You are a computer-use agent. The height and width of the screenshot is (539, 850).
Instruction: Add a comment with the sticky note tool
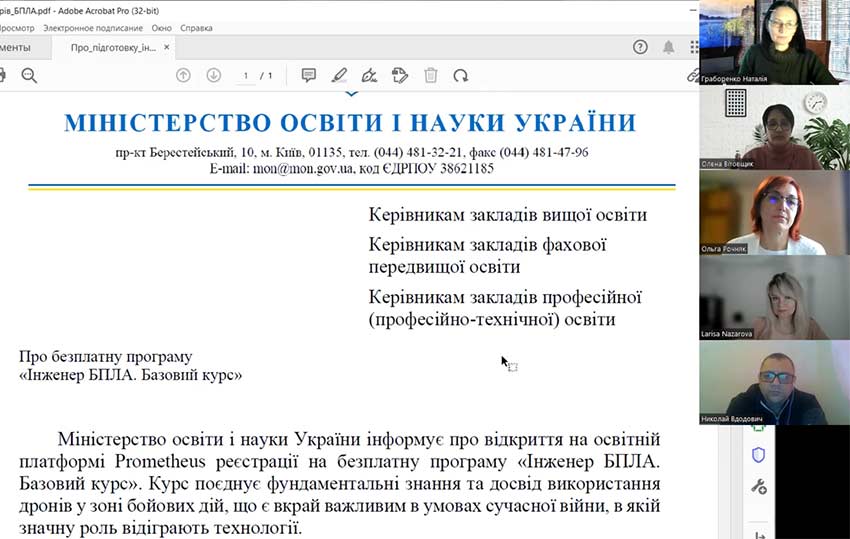tap(309, 75)
